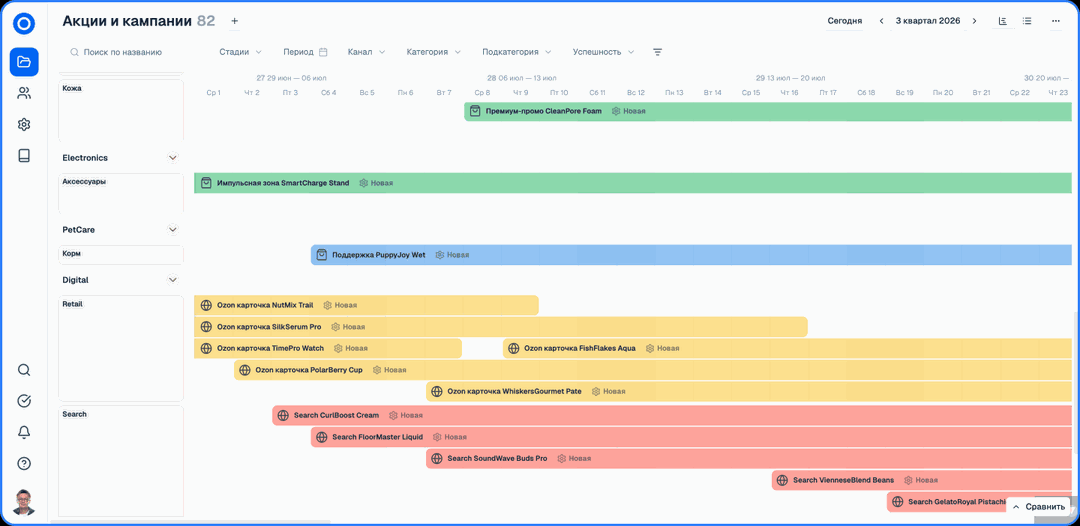The width and height of the screenshot is (1080, 526).
Task: Open the Категория filter dropdown
Action: tap(433, 52)
